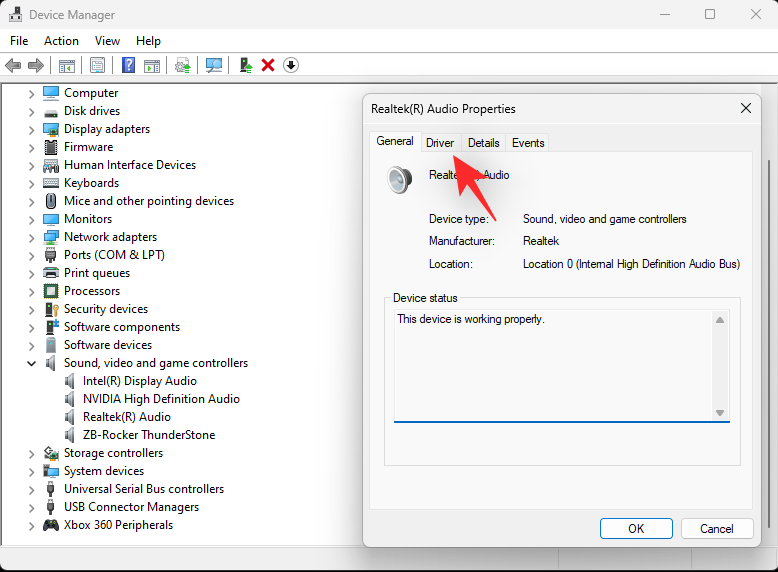
Task: Click Cancel in Realtek Audio Properties
Action: [x=716, y=529]
